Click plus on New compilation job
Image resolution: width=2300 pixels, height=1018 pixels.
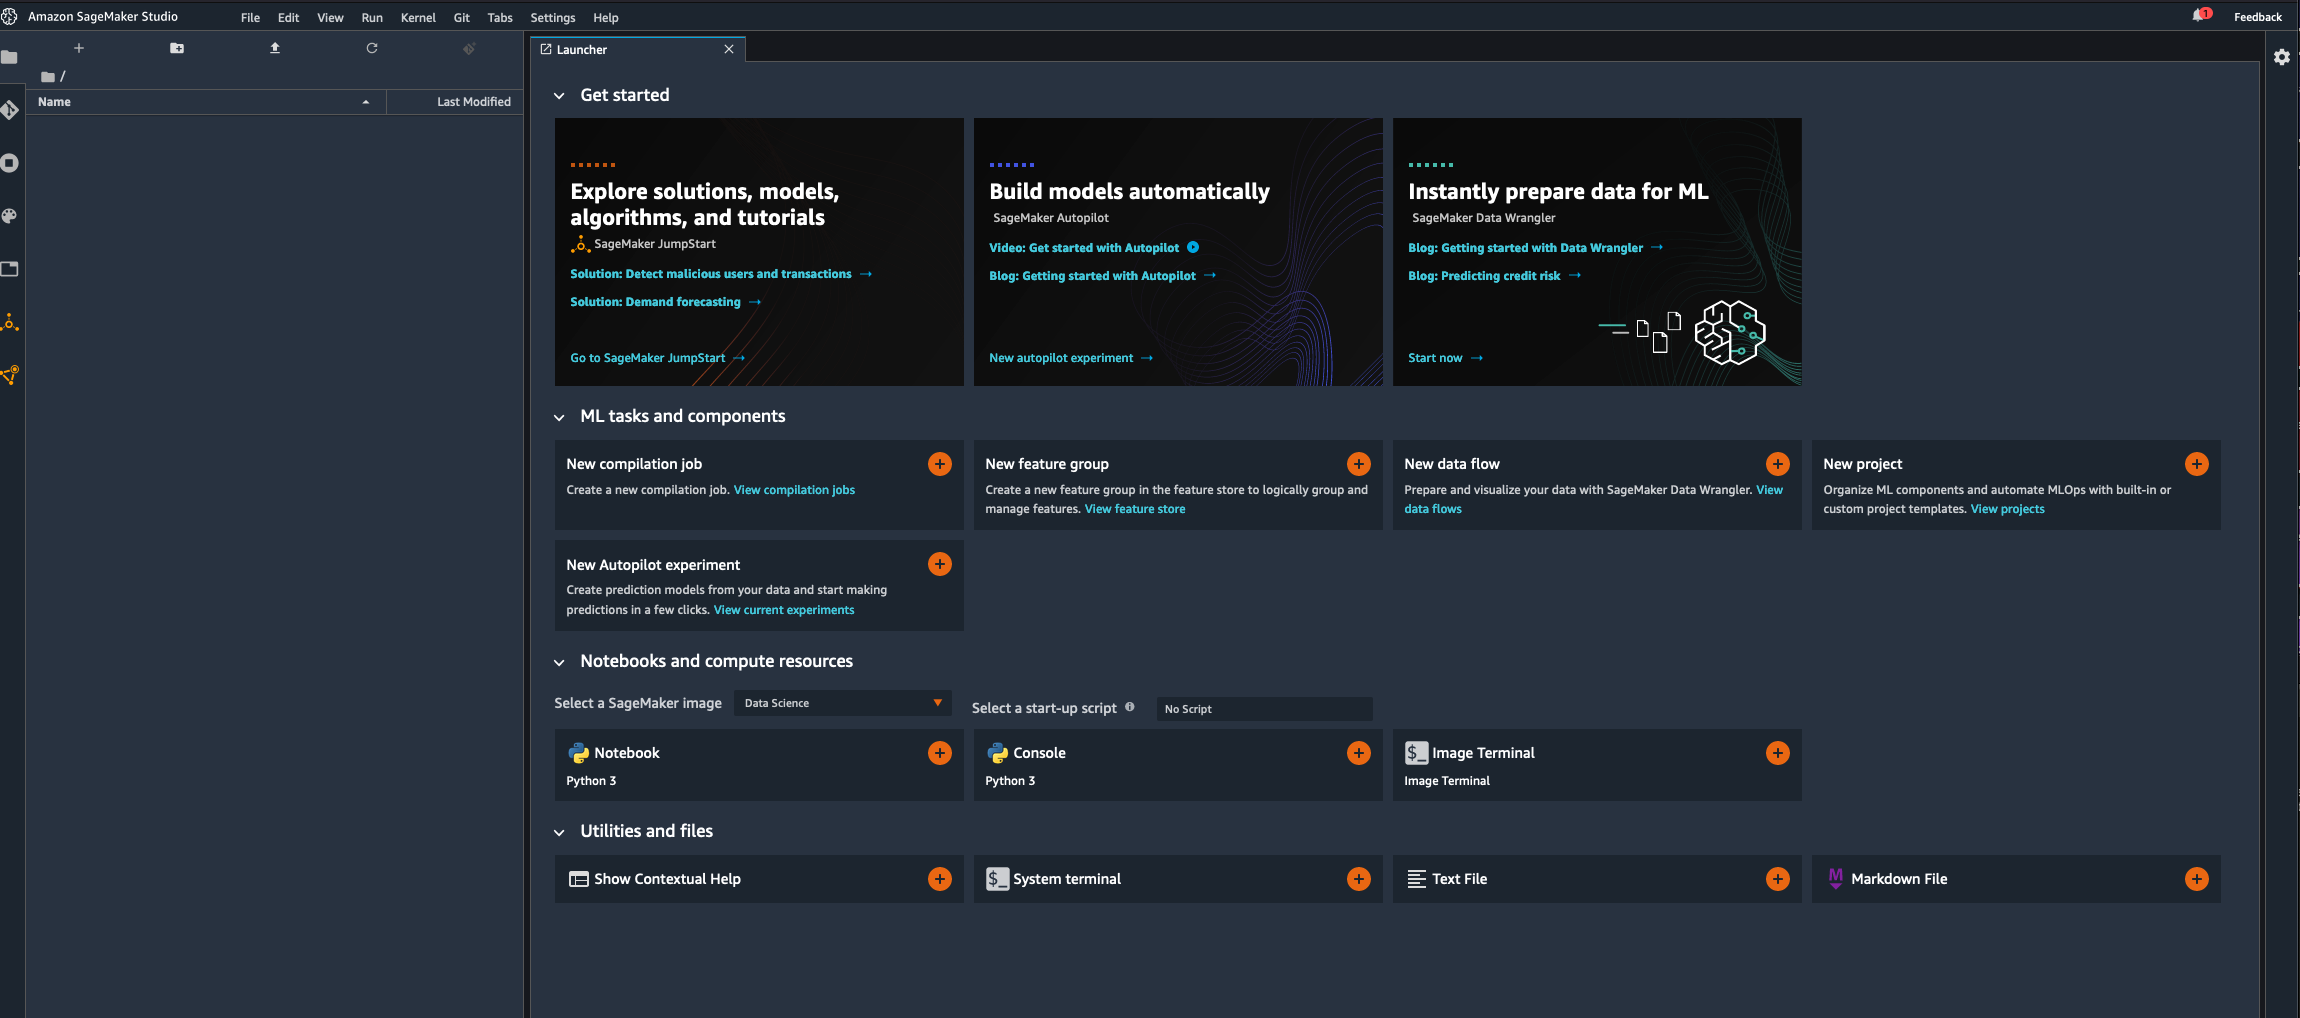940,464
